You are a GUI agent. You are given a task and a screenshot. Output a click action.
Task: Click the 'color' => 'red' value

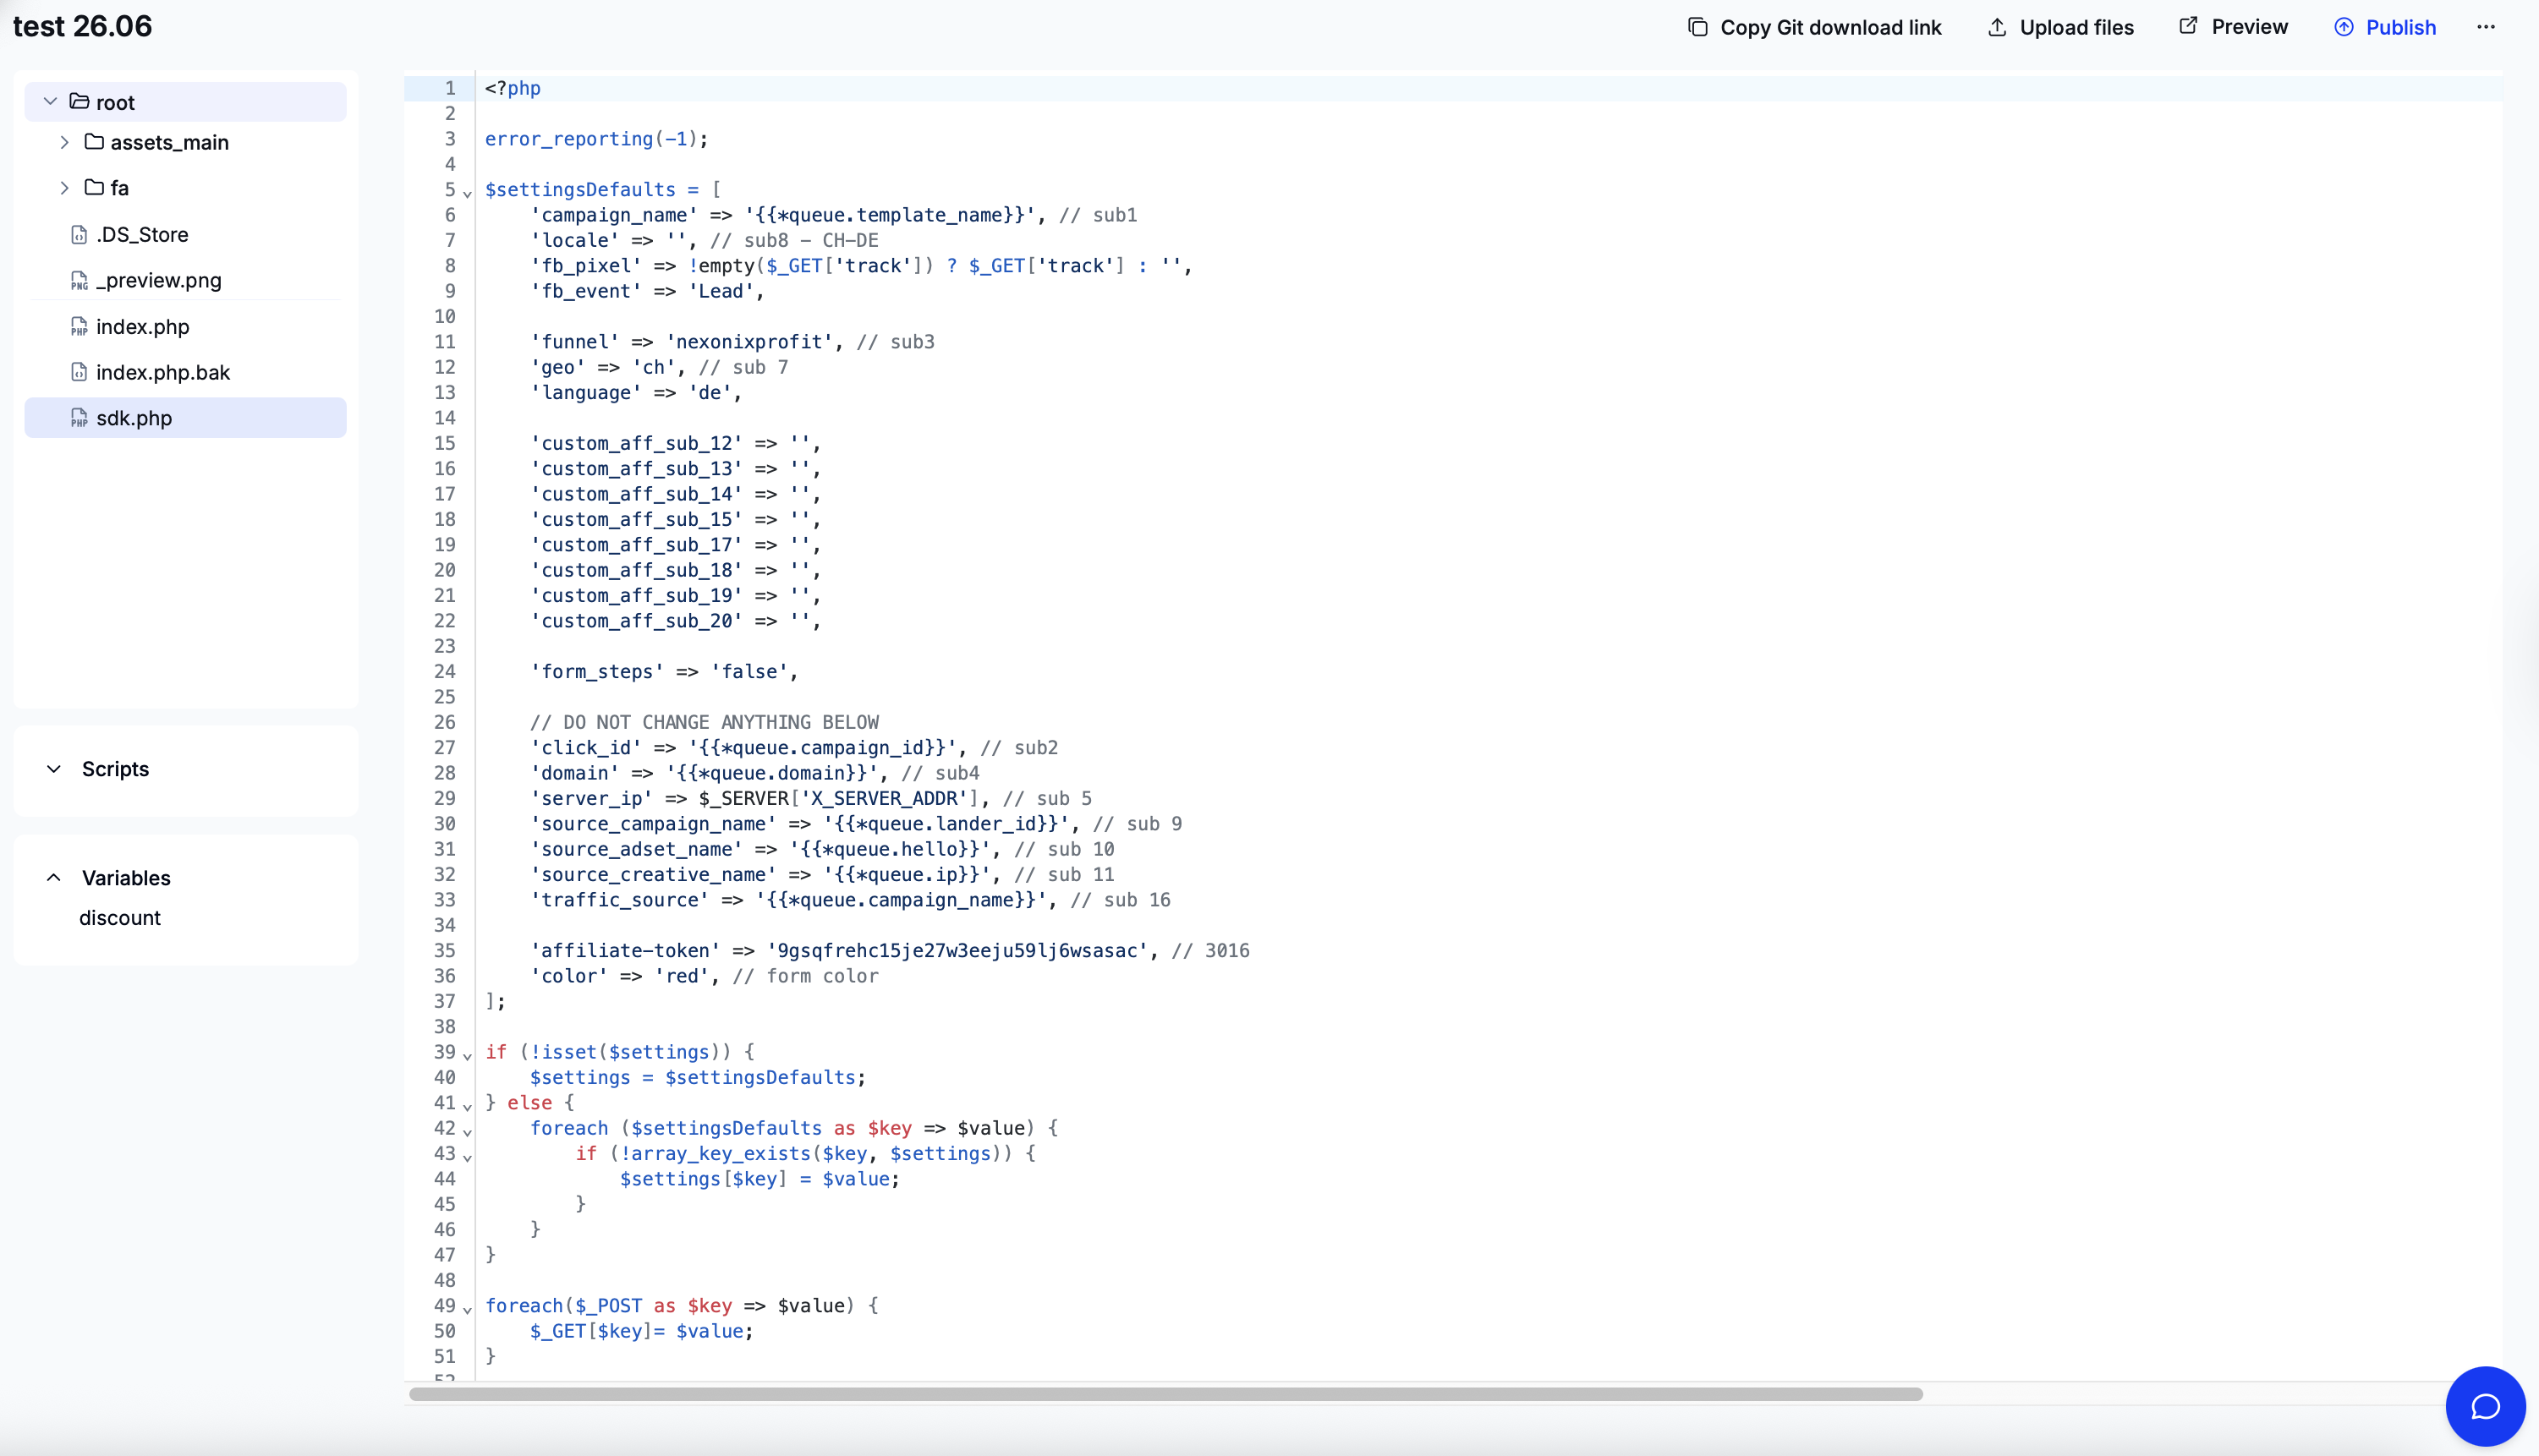(682, 976)
